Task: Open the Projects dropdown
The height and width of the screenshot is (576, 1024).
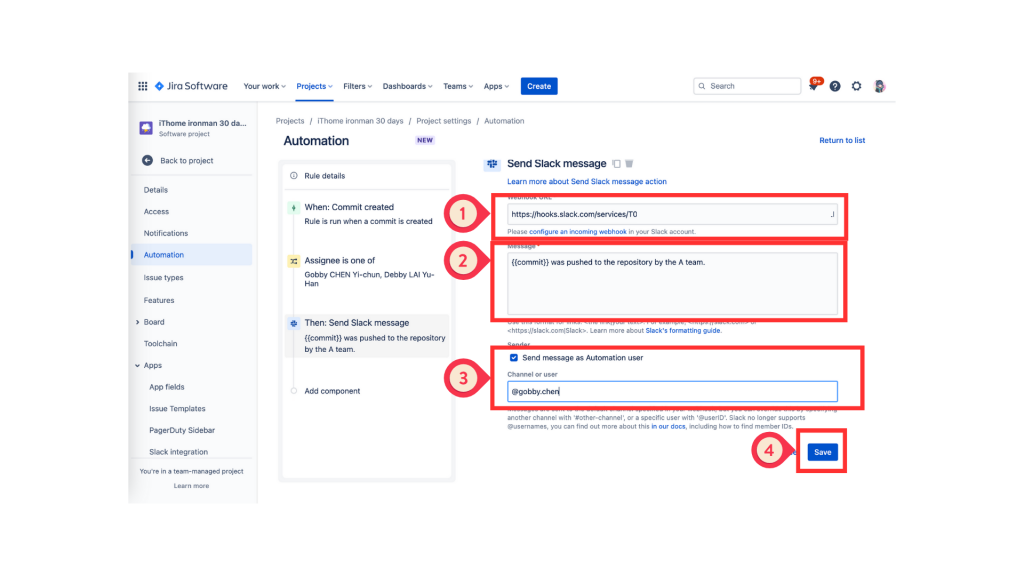Action: coord(314,86)
